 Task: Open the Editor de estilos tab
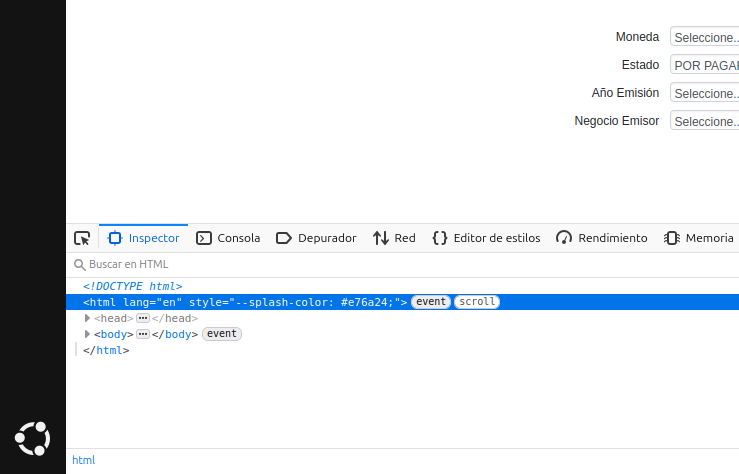click(486, 238)
